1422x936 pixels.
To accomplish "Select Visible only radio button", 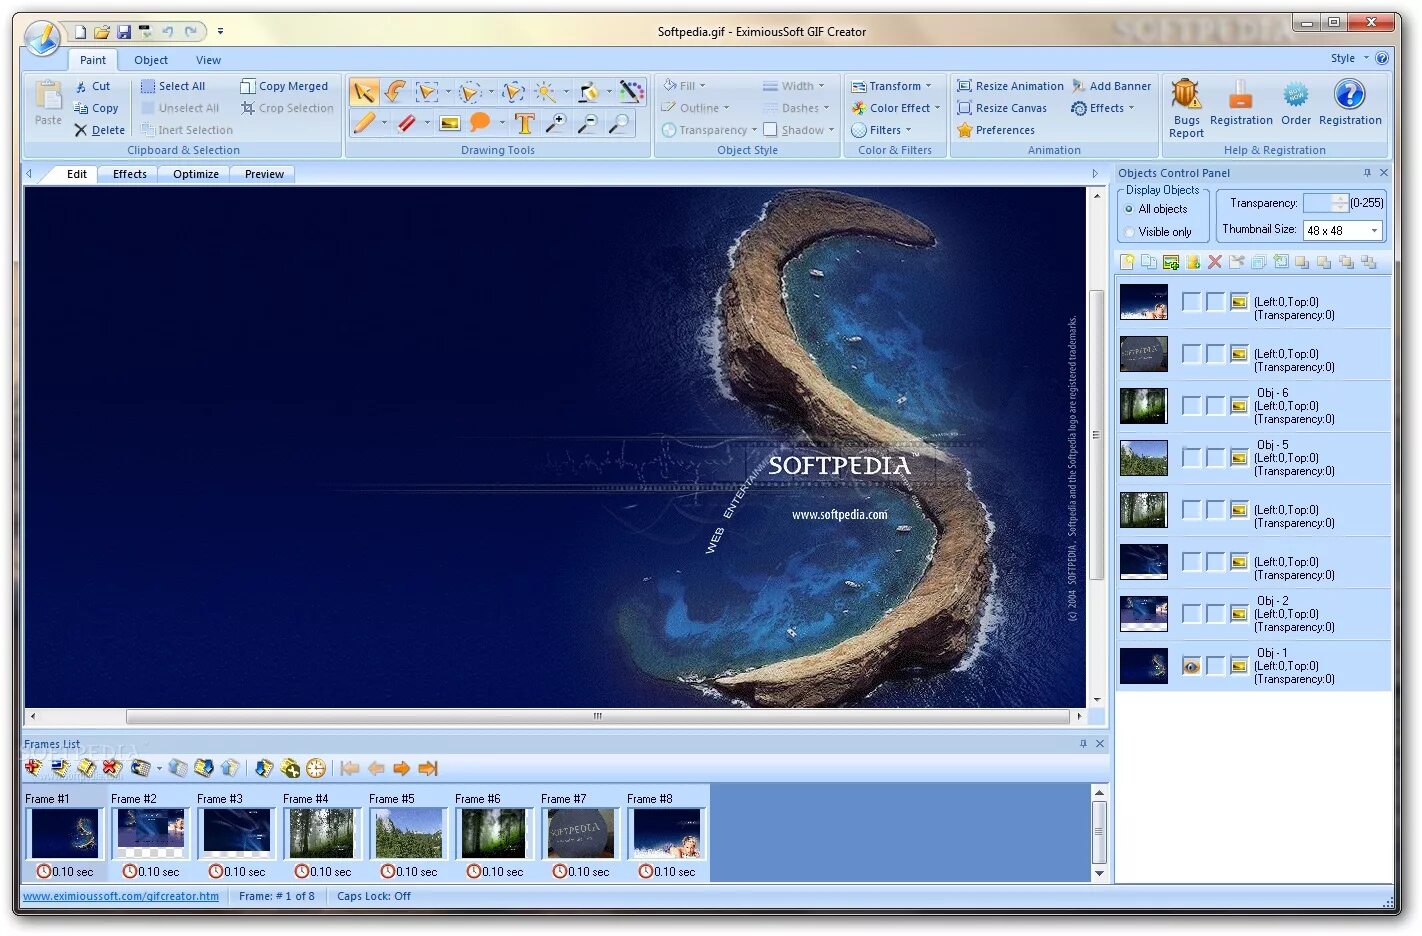I will (x=1129, y=232).
